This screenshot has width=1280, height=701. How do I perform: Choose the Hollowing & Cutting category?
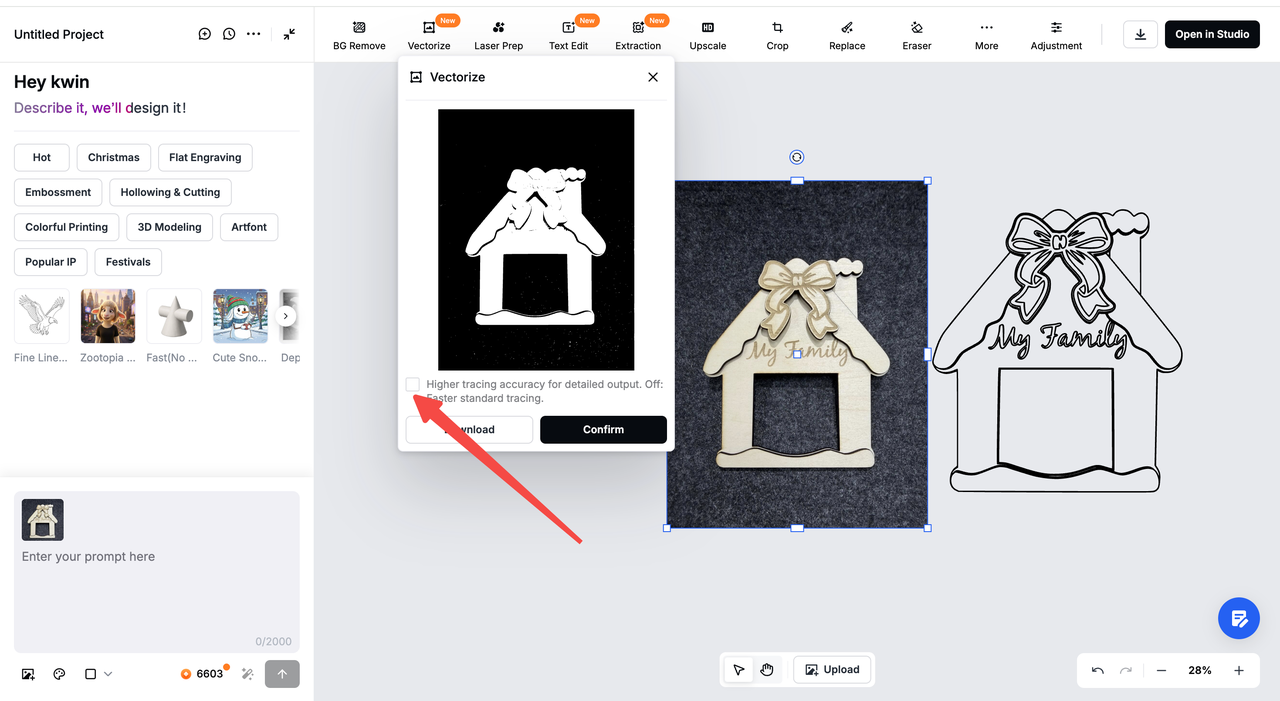tap(170, 192)
